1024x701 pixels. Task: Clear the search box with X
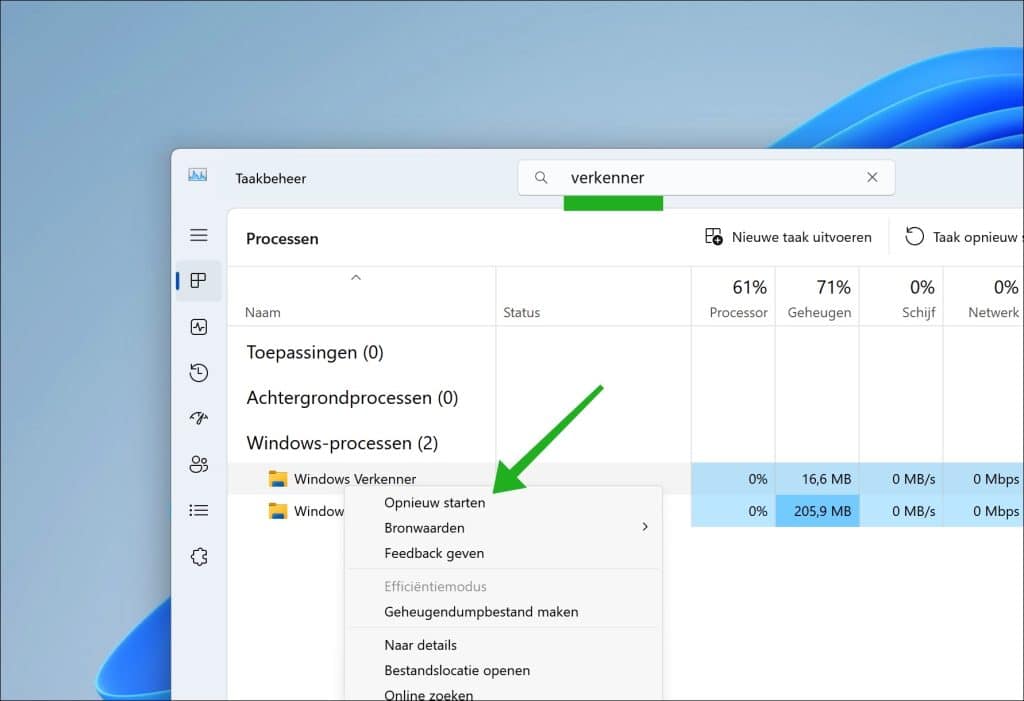point(872,177)
